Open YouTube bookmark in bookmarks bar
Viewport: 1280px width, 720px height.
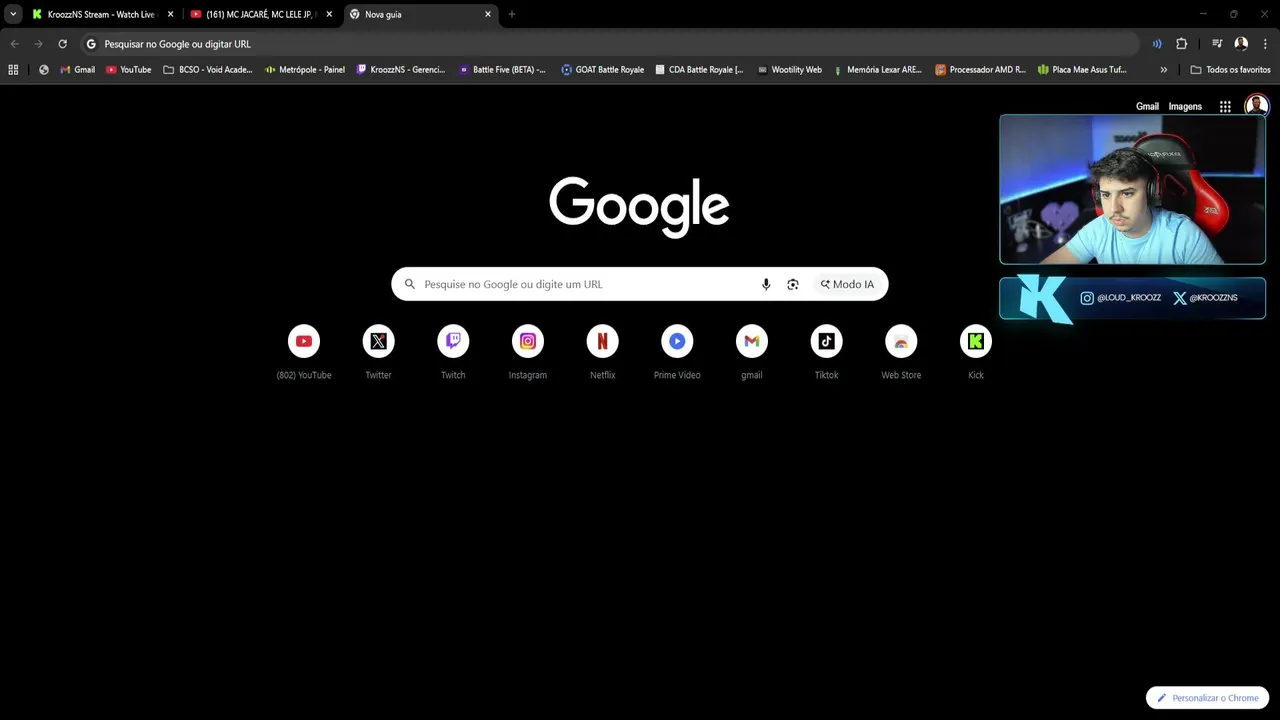[128, 70]
